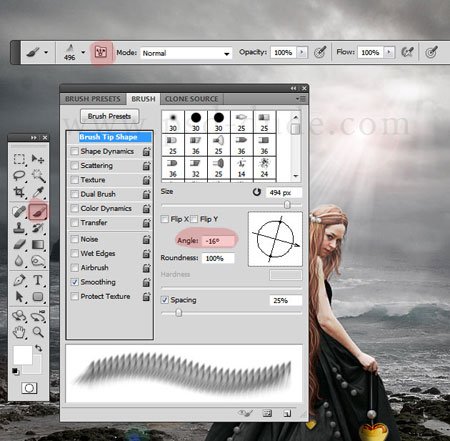Image resolution: width=450 pixels, height=441 pixels.
Task: Switch to the Brush tab
Action: [143, 99]
